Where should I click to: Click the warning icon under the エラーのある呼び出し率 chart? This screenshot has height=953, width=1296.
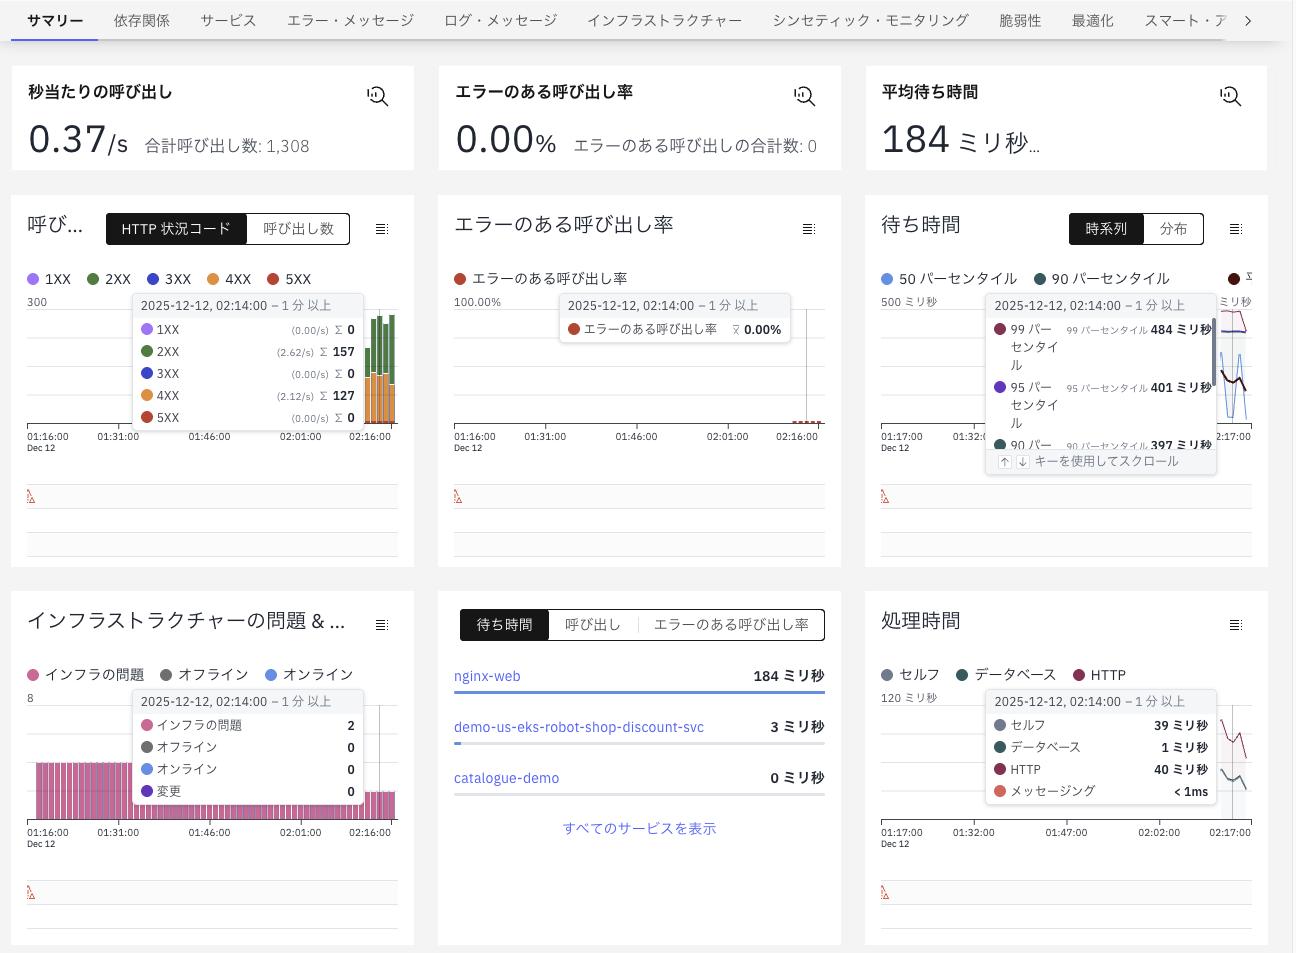[x=458, y=497]
